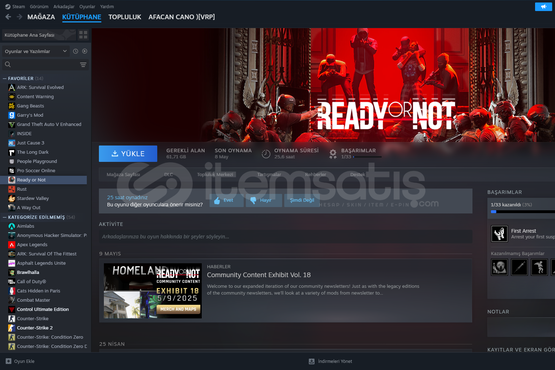The height and width of the screenshot is (370, 555).
Task: Open the Community Content Exhibit news thumbnail
Action: coord(153,291)
